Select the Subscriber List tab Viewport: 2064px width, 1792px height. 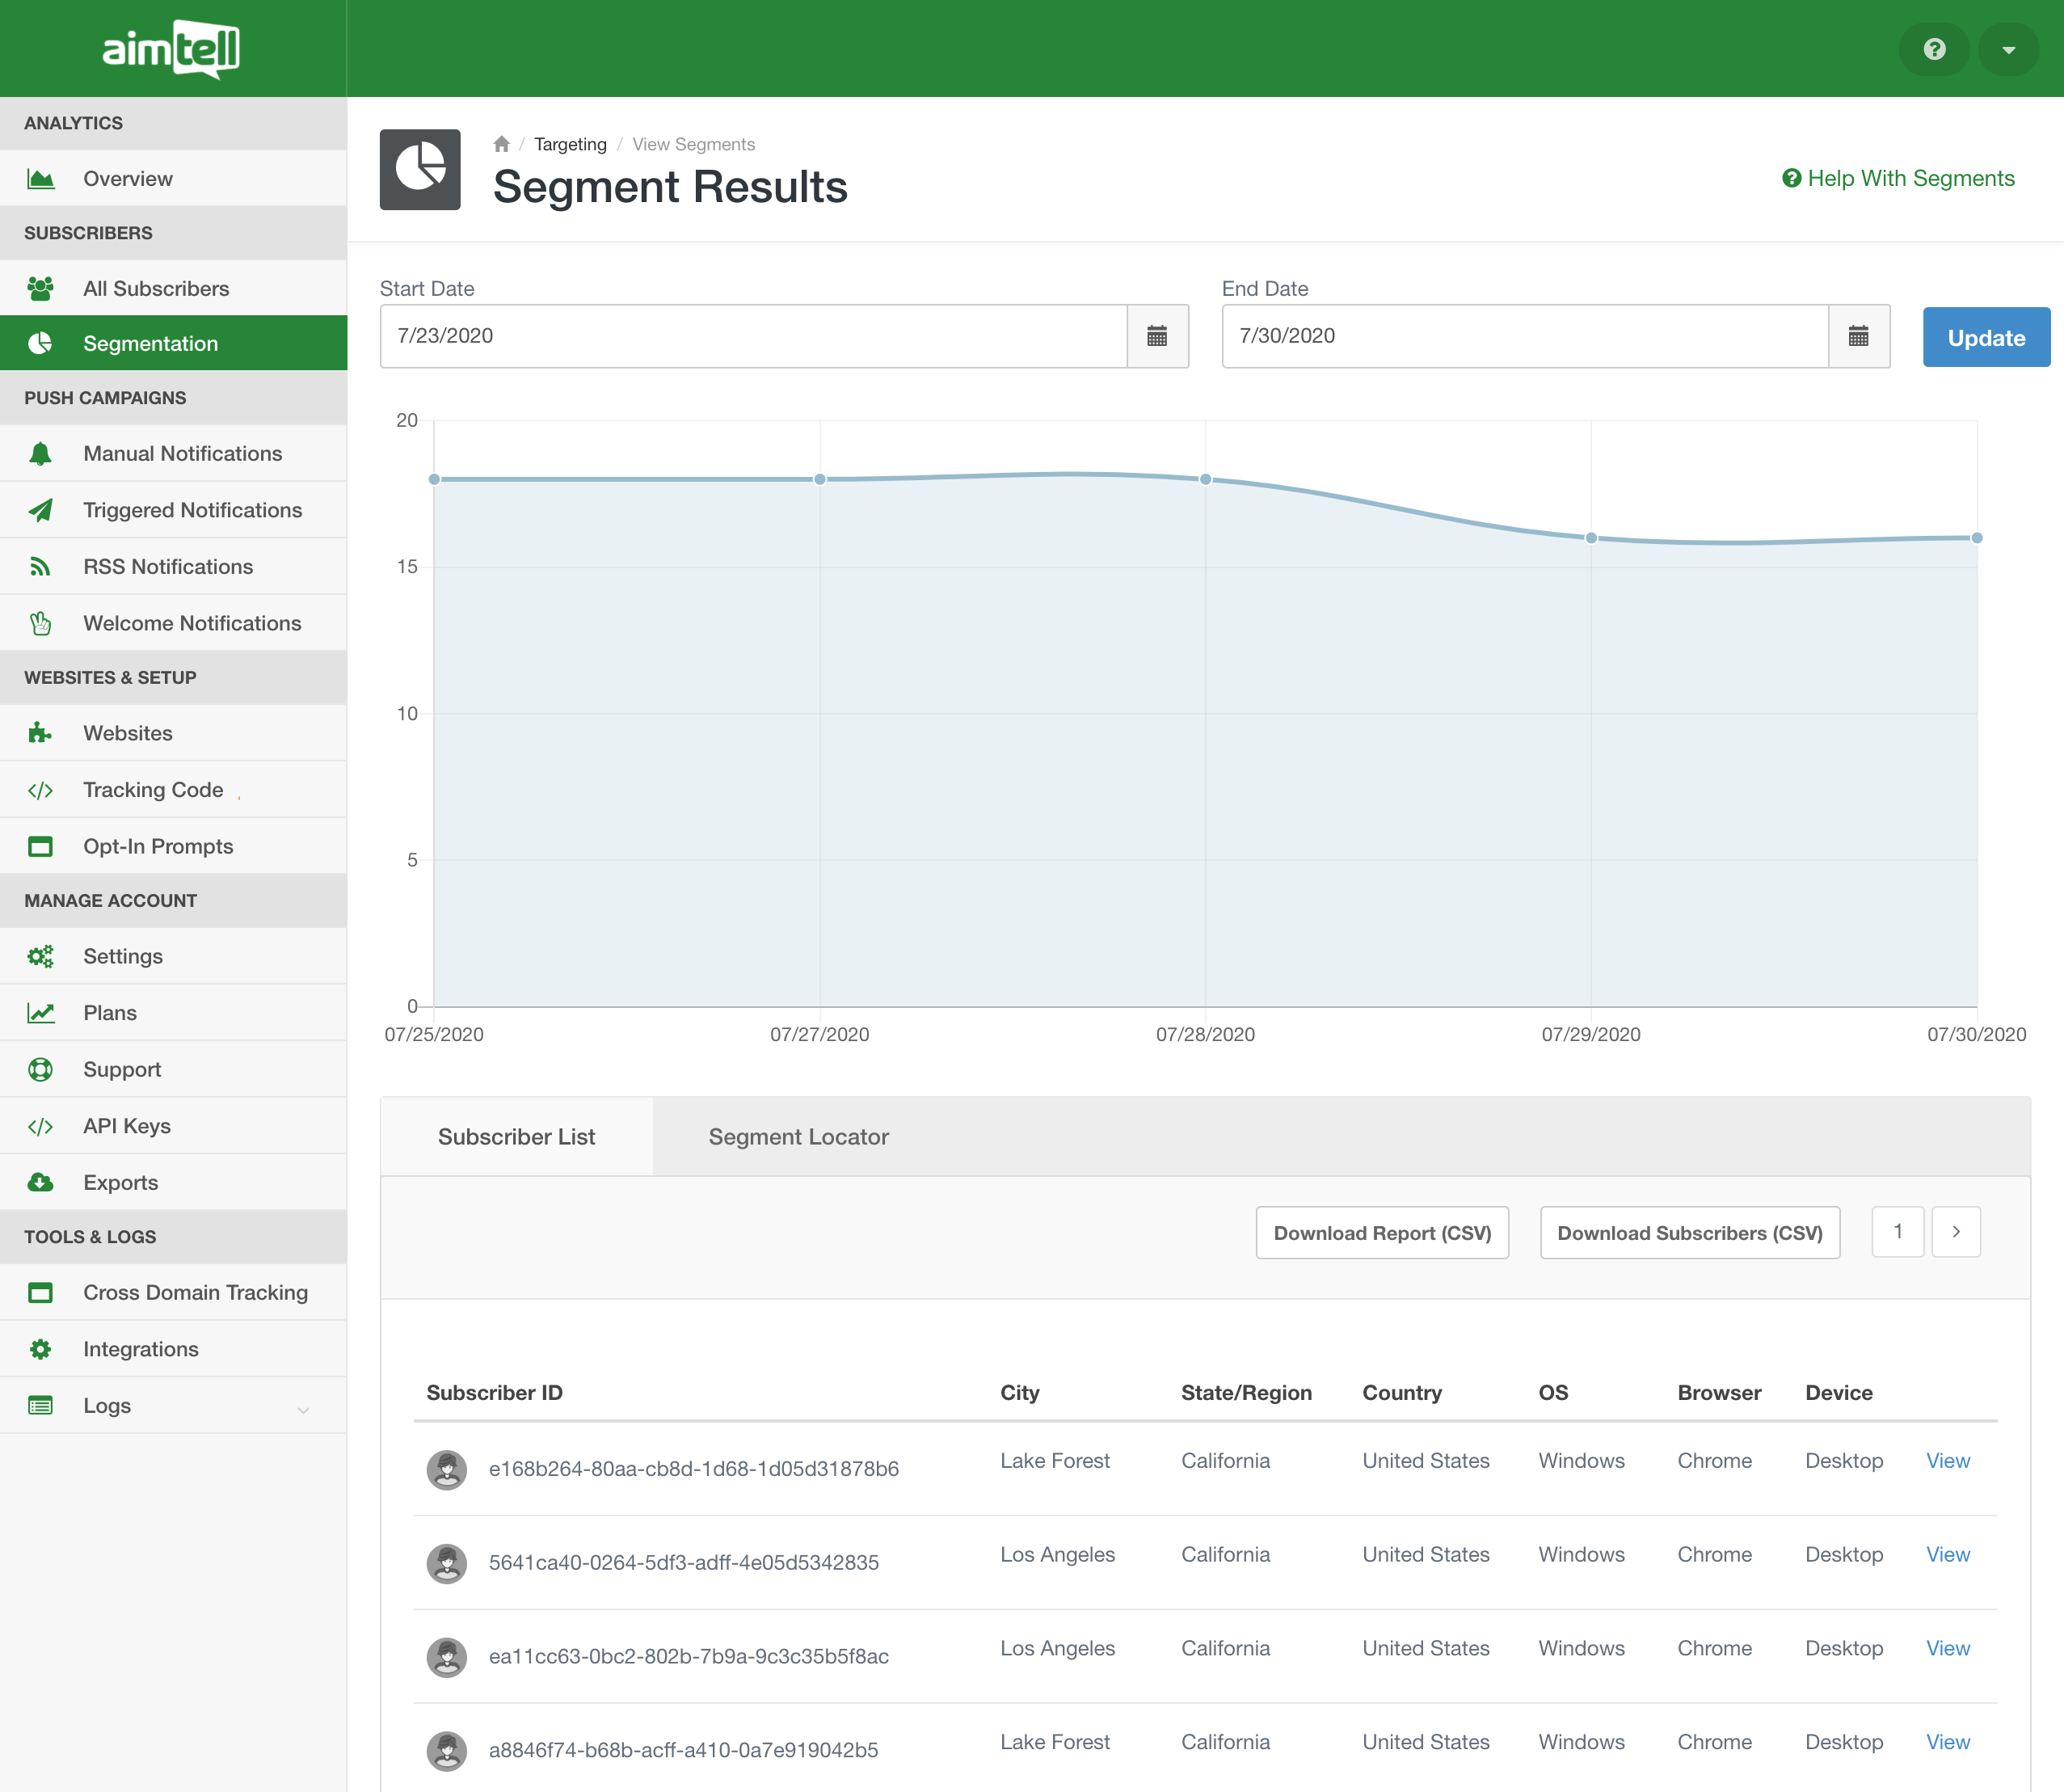coord(516,1137)
